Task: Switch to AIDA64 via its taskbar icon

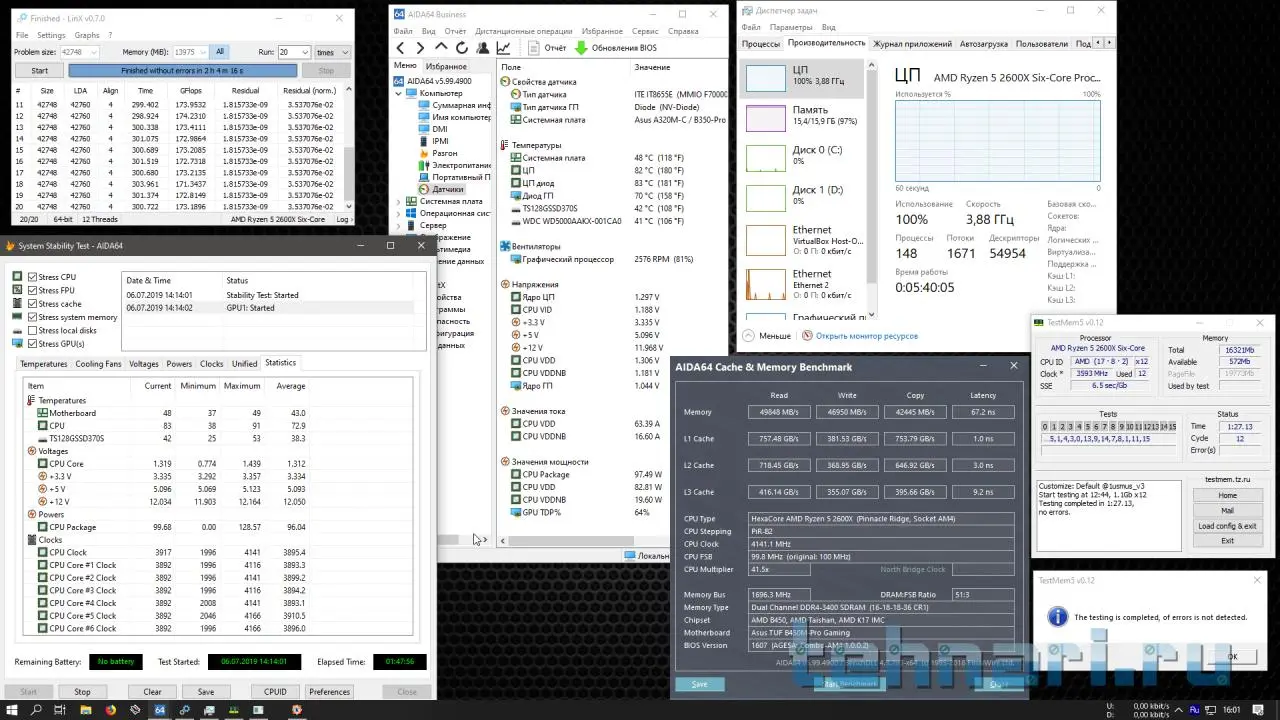Action: point(159,710)
